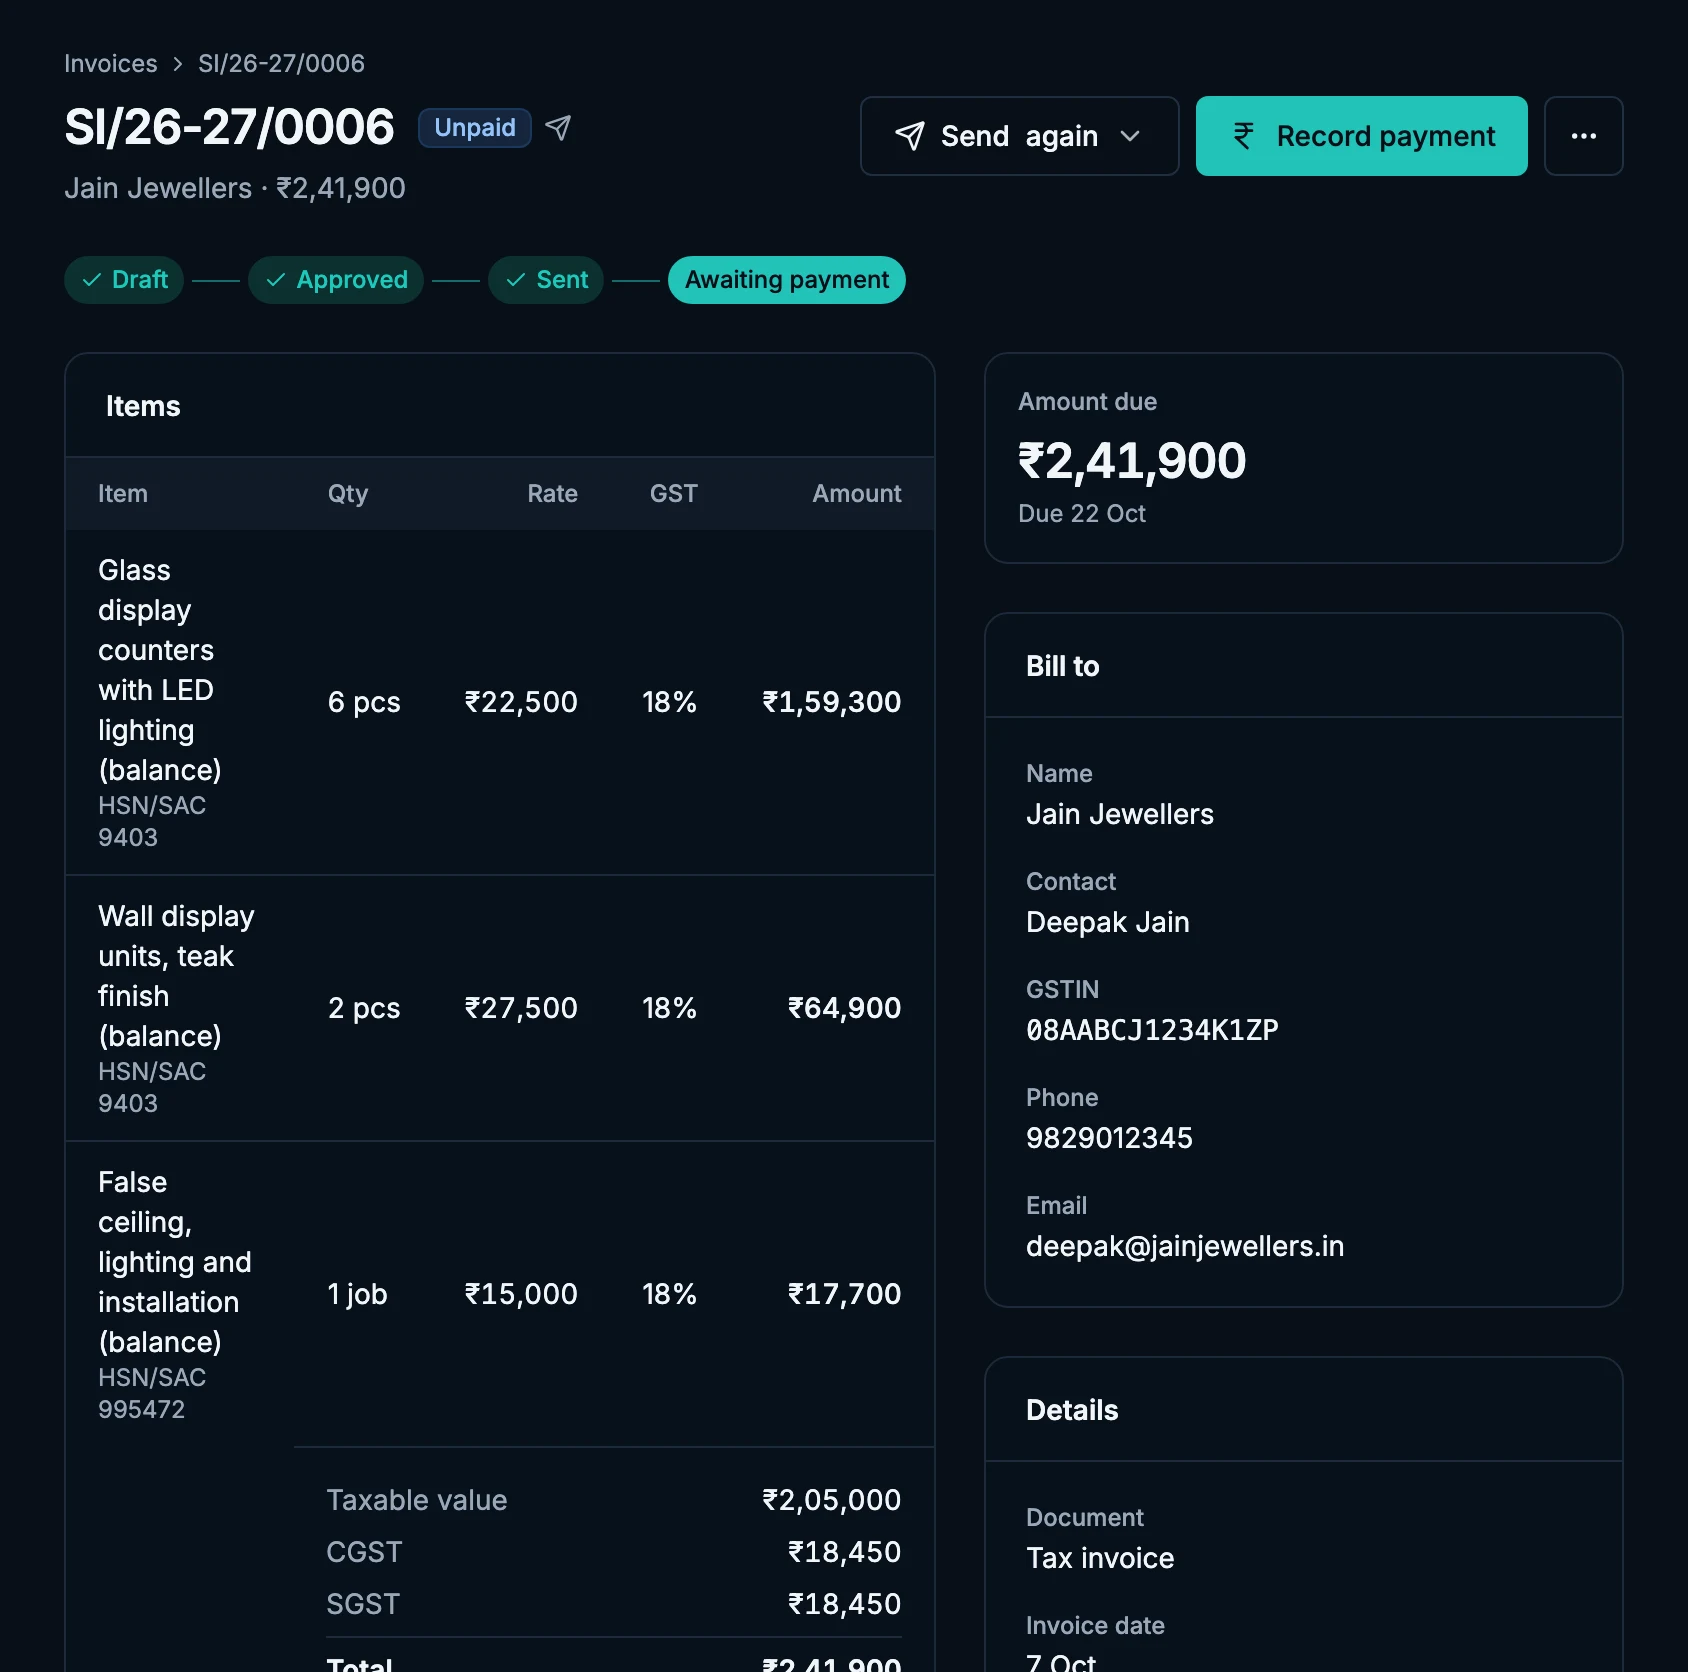Viewport: 1688px width, 1672px height.
Task: Click the HSN/SAC 995472 code
Action: coord(152,1393)
